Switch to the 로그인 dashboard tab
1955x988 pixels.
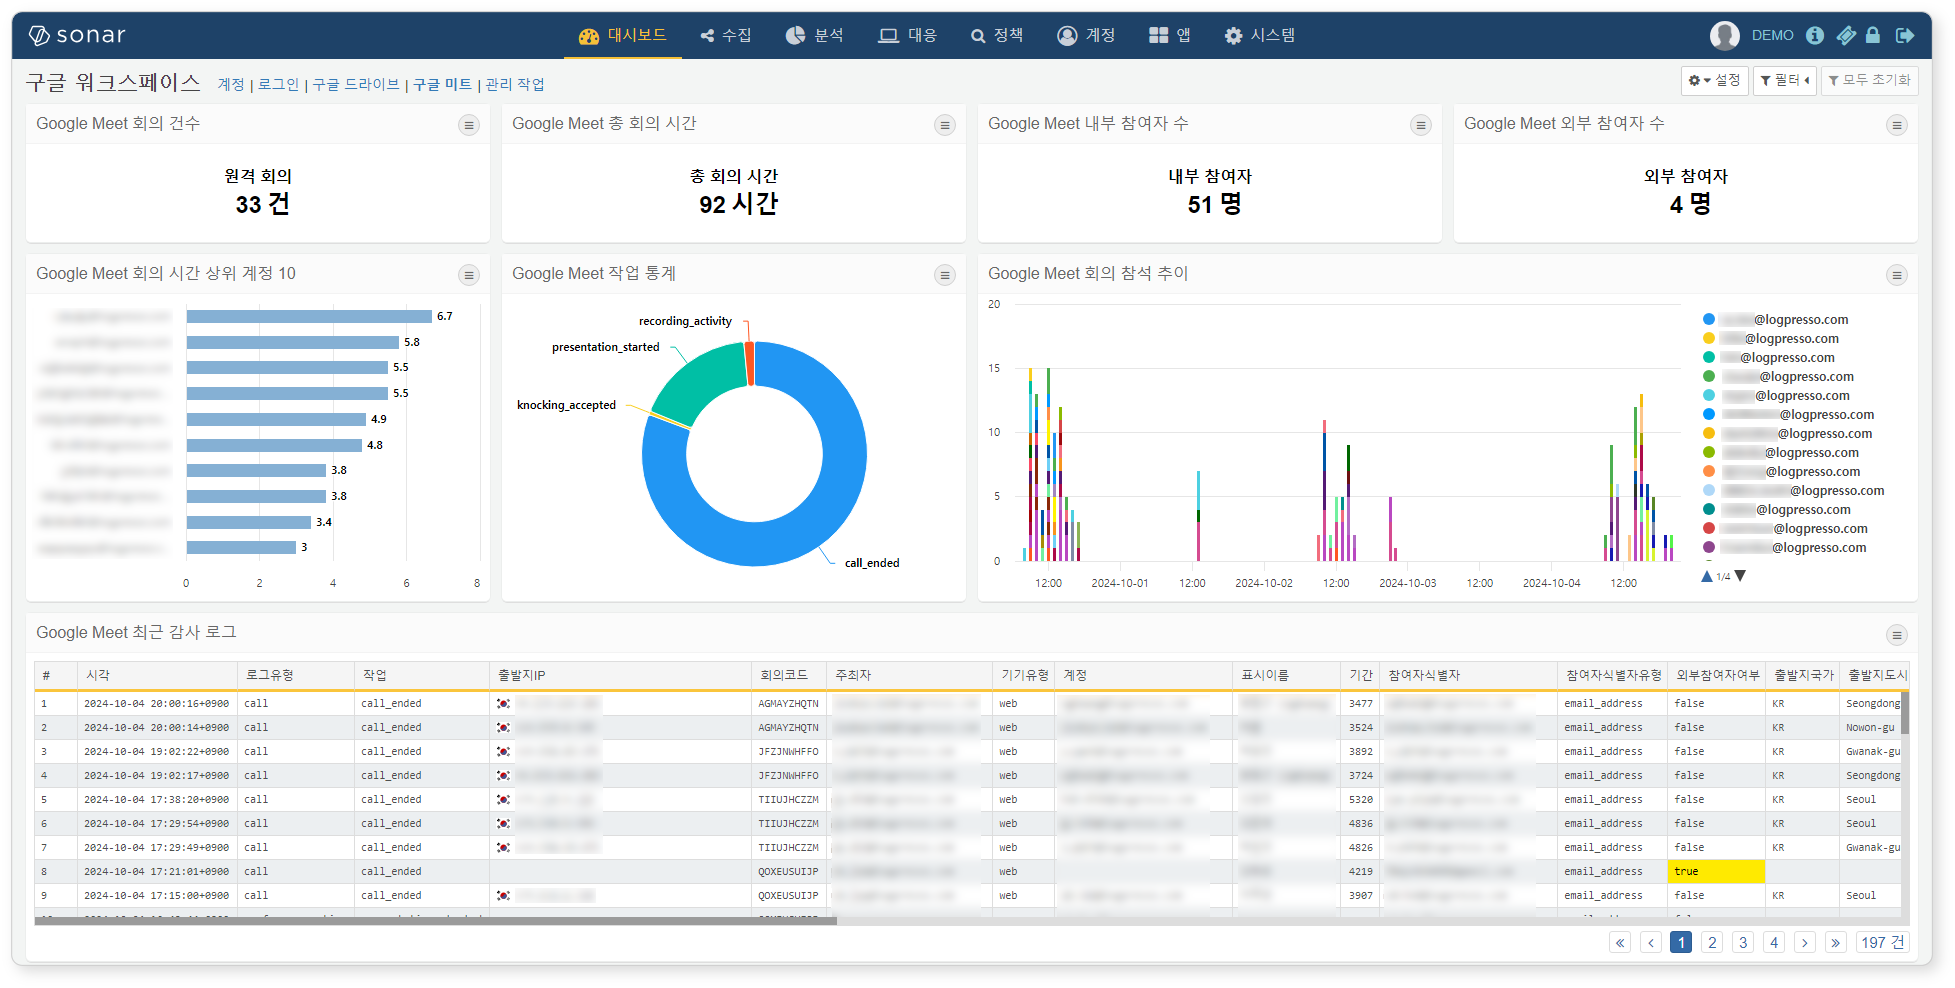coord(278,84)
